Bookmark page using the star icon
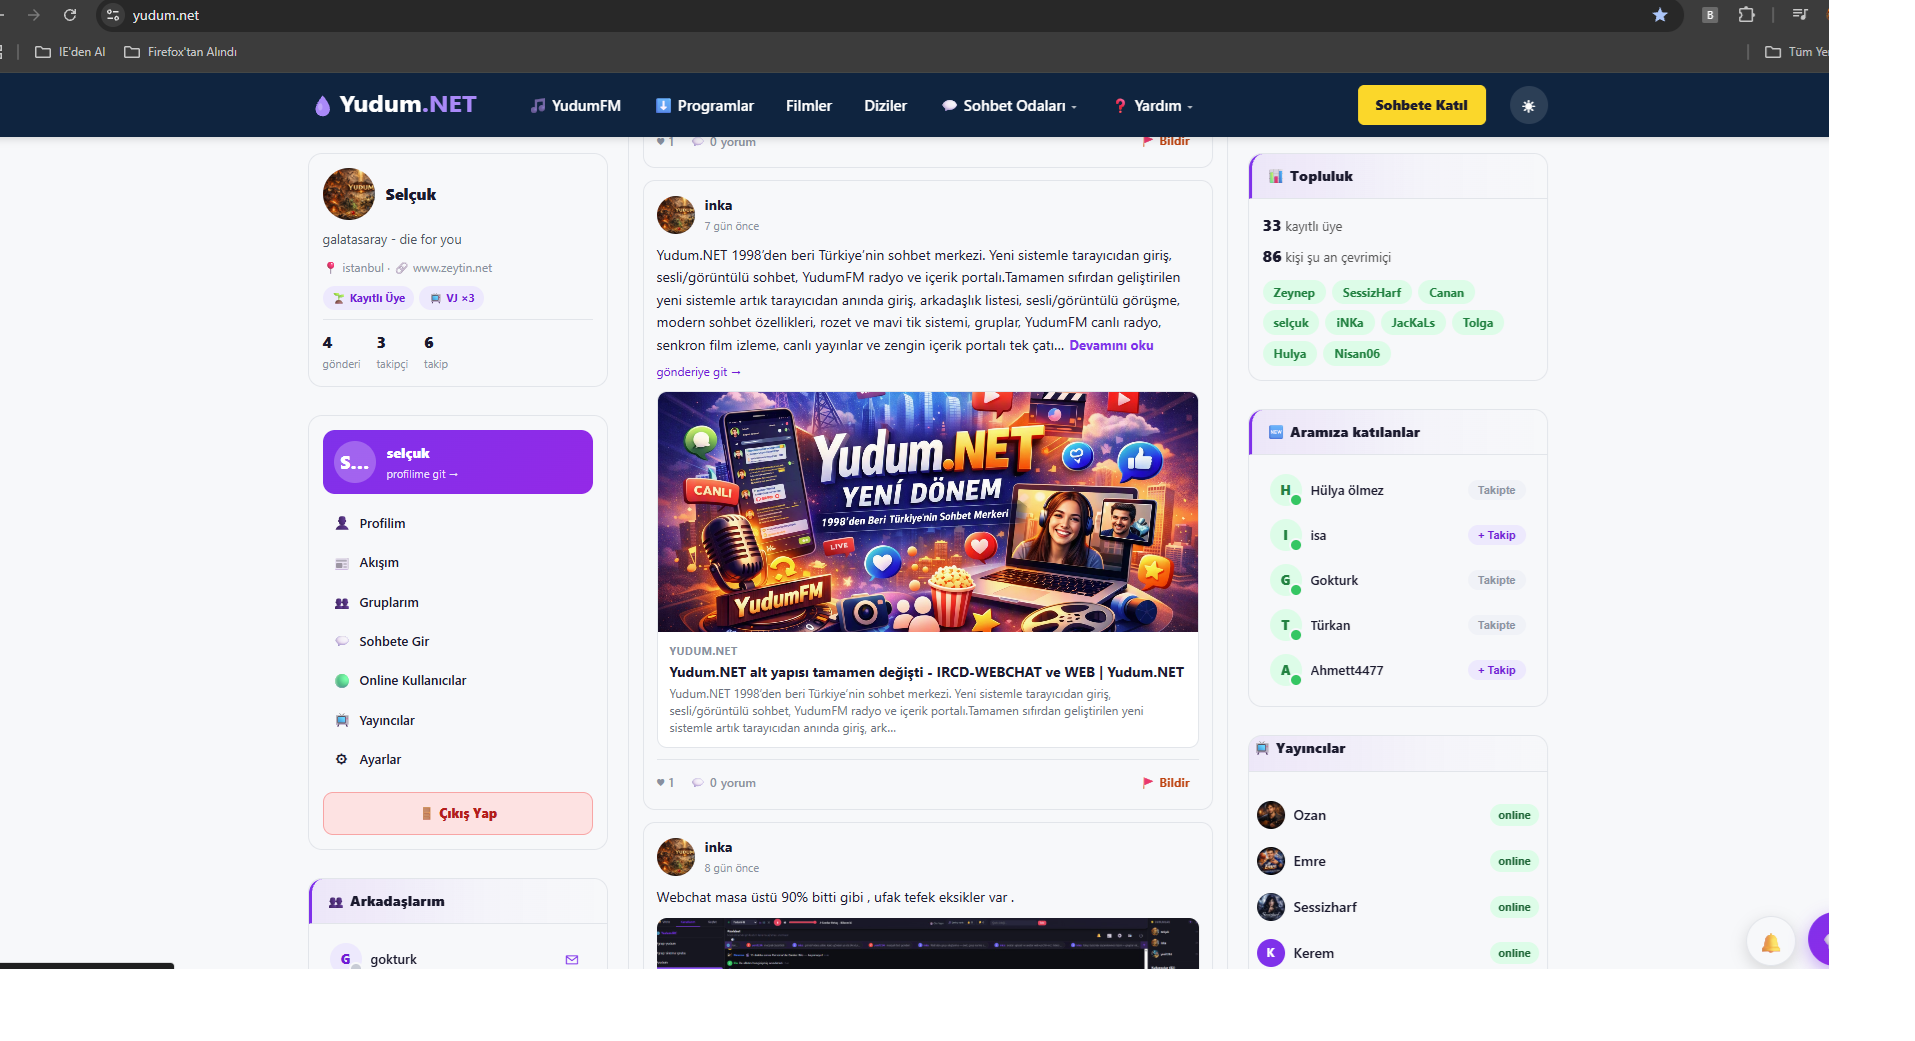The image size is (1915, 1041). click(x=1660, y=15)
